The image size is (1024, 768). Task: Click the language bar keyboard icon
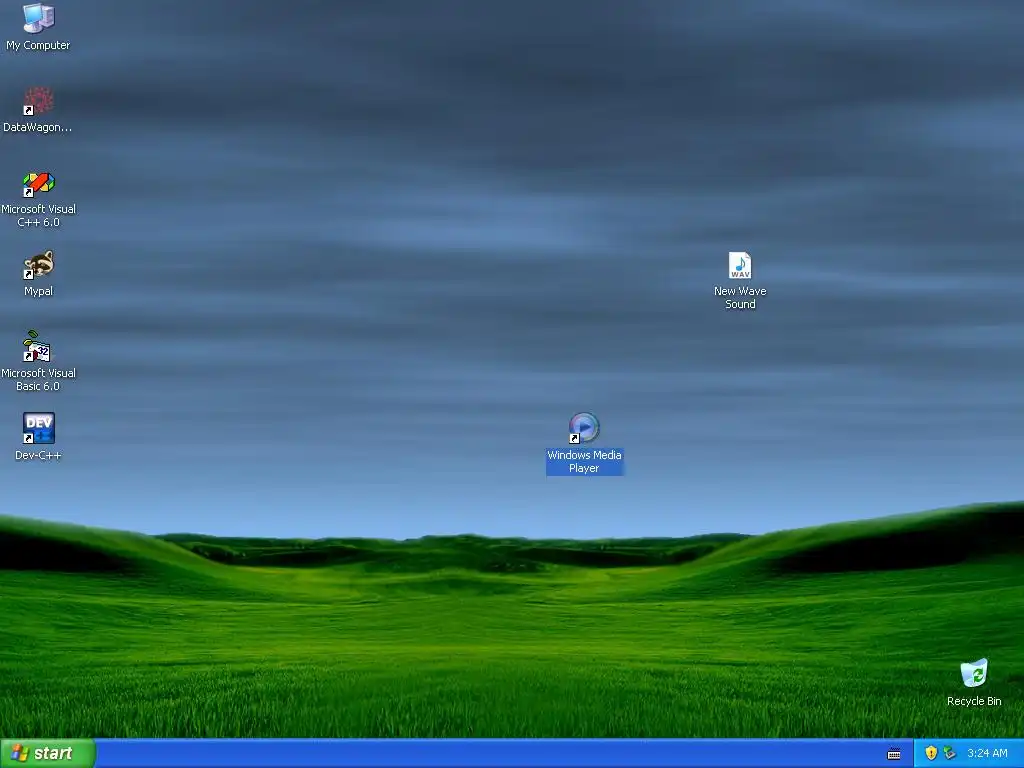(x=894, y=754)
